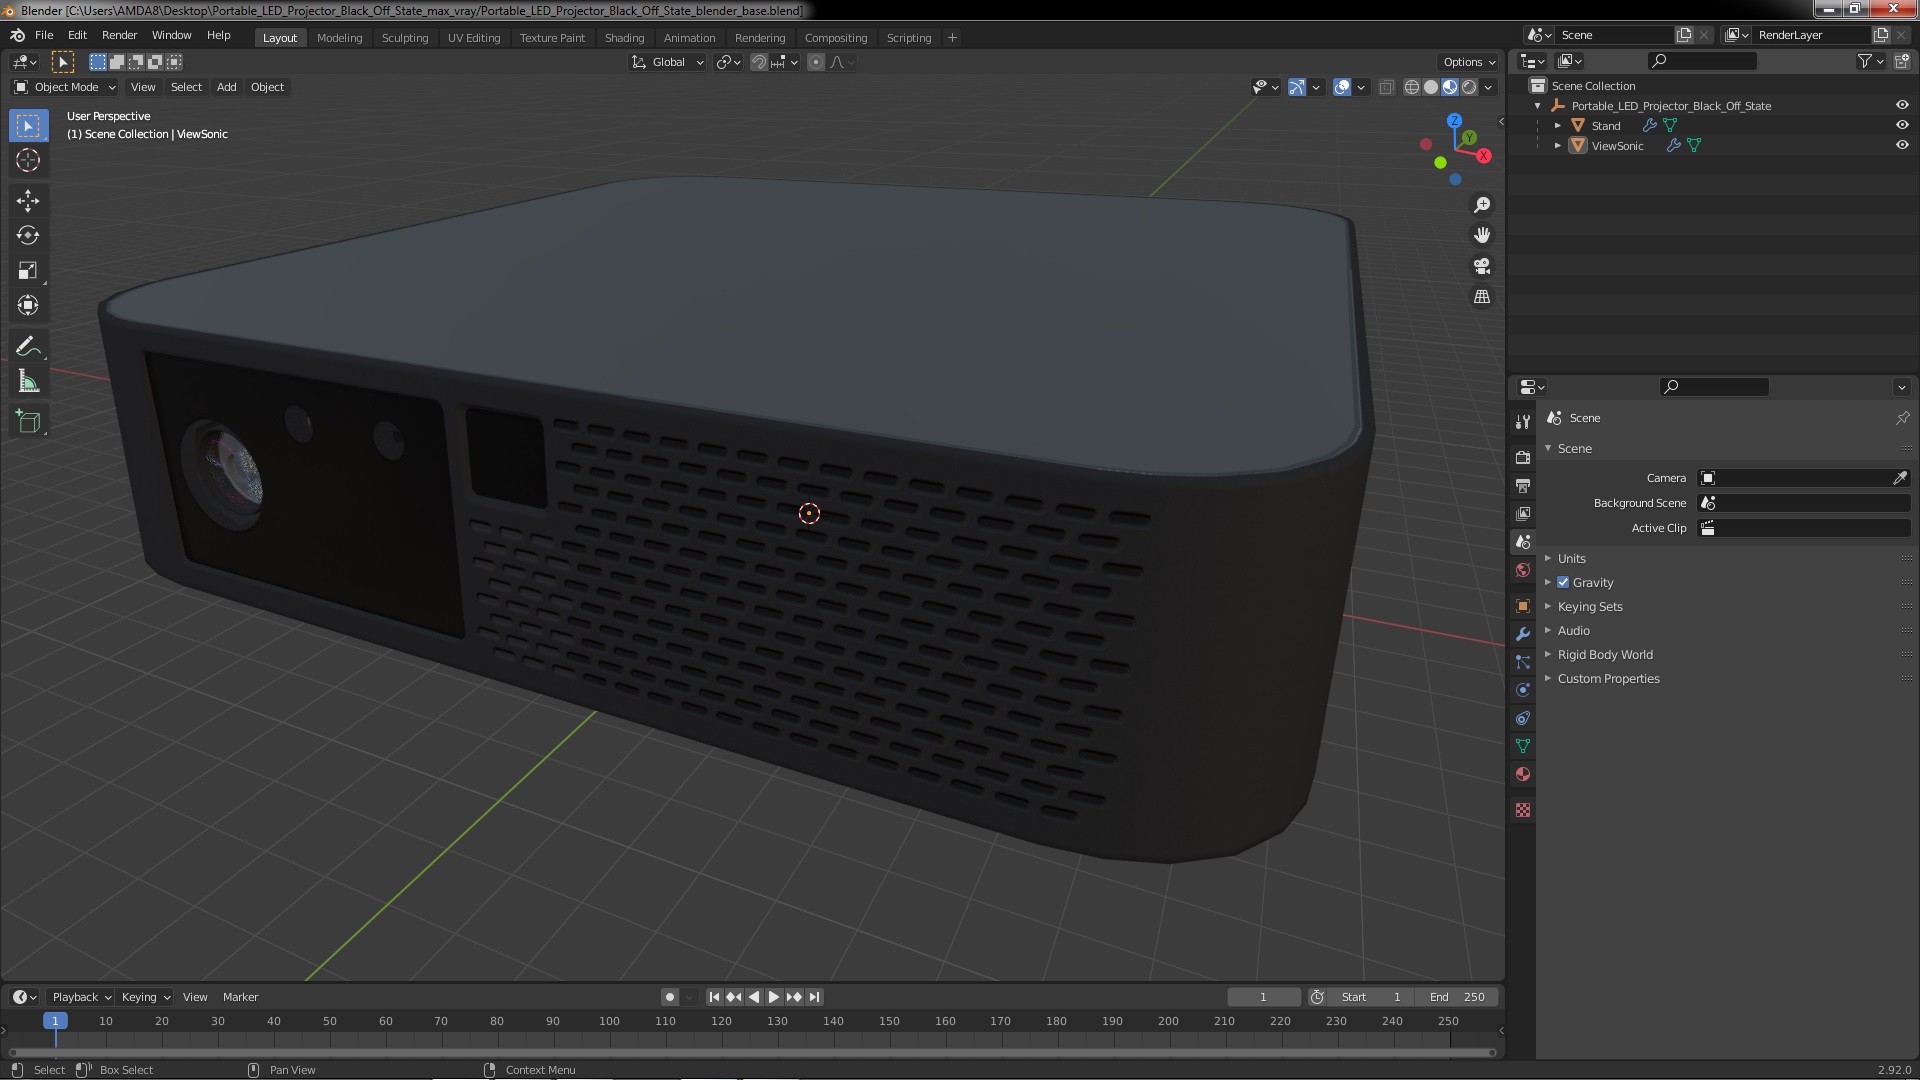Click the eyedropper beside Camera field

1899,478
